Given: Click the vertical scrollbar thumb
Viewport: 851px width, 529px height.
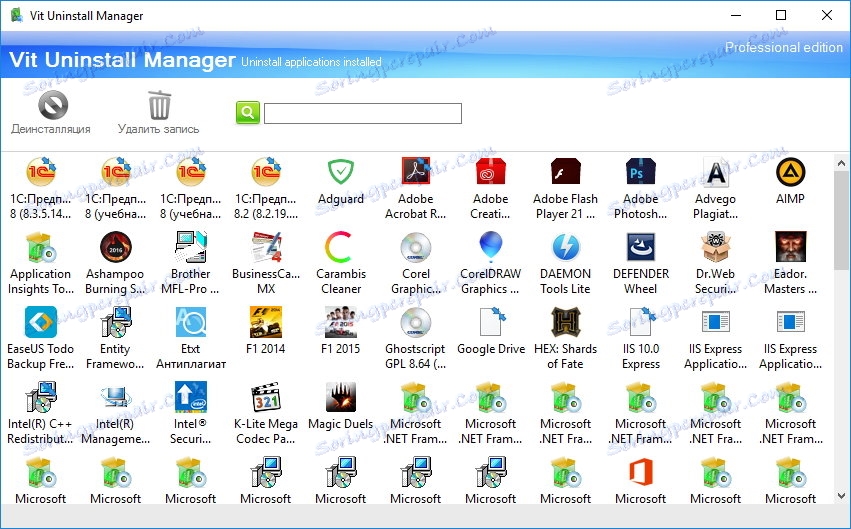Looking at the screenshot, I should click(841, 220).
